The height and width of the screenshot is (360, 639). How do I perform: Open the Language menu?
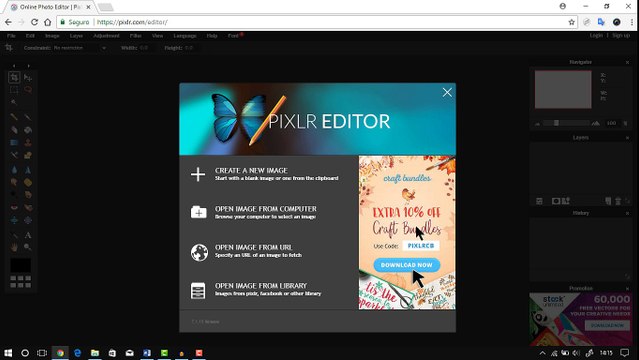[x=185, y=36]
